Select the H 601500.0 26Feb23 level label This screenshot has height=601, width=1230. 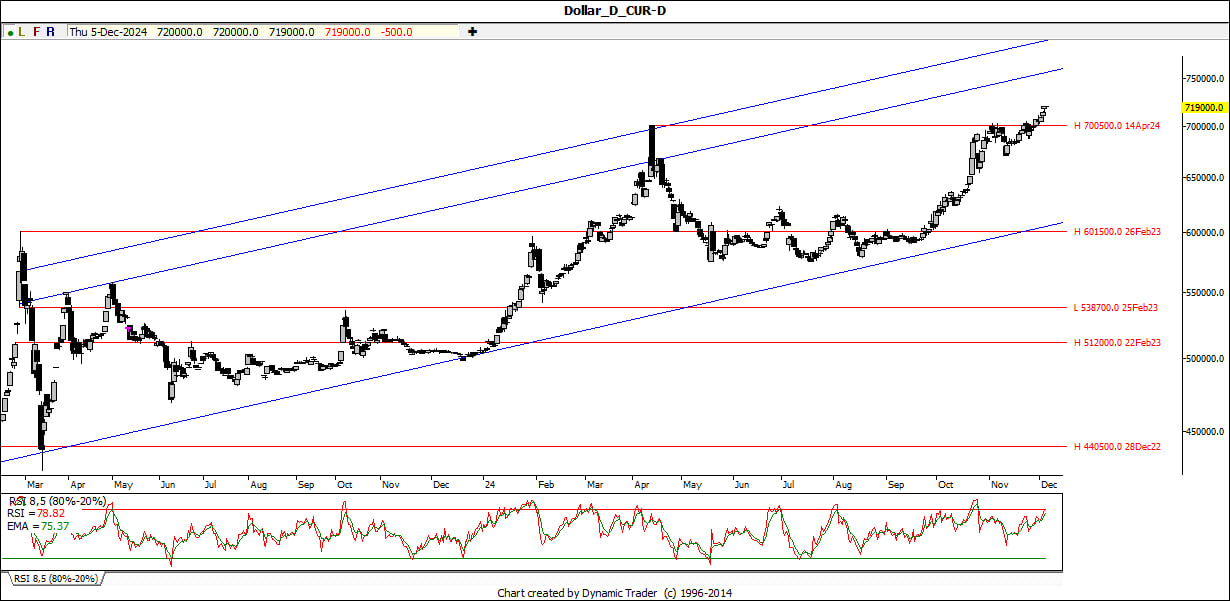1117,232
